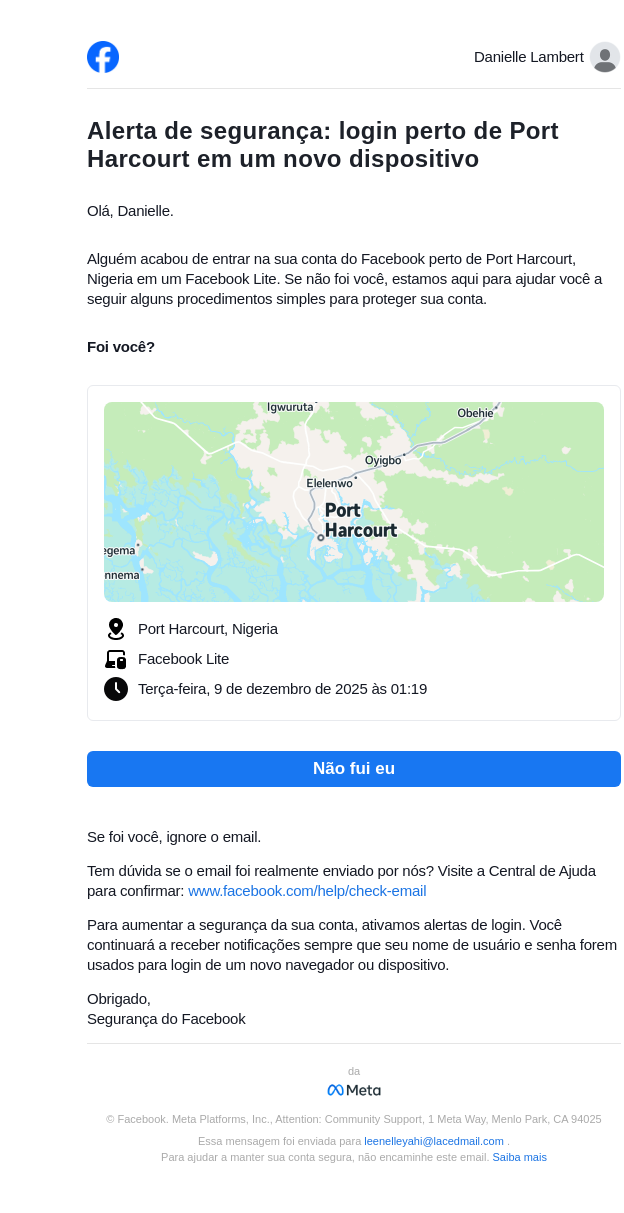
Task: Click the Facebook logo icon
Action: (103, 57)
